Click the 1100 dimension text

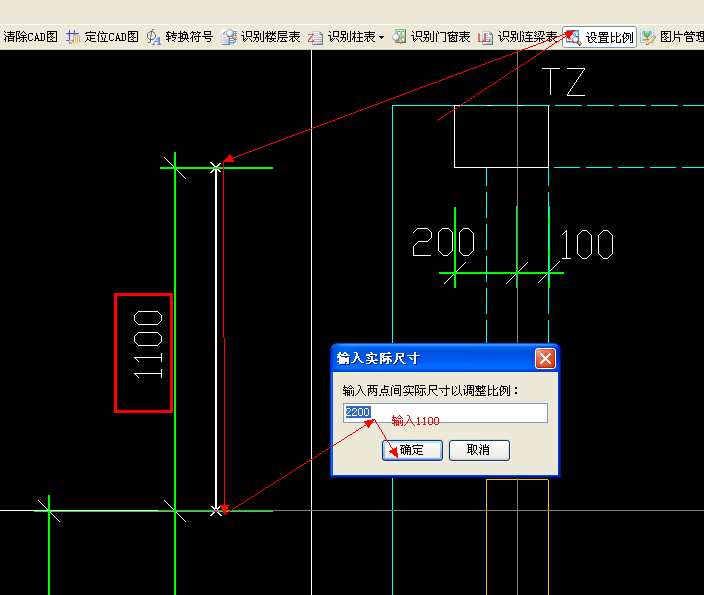click(148, 344)
